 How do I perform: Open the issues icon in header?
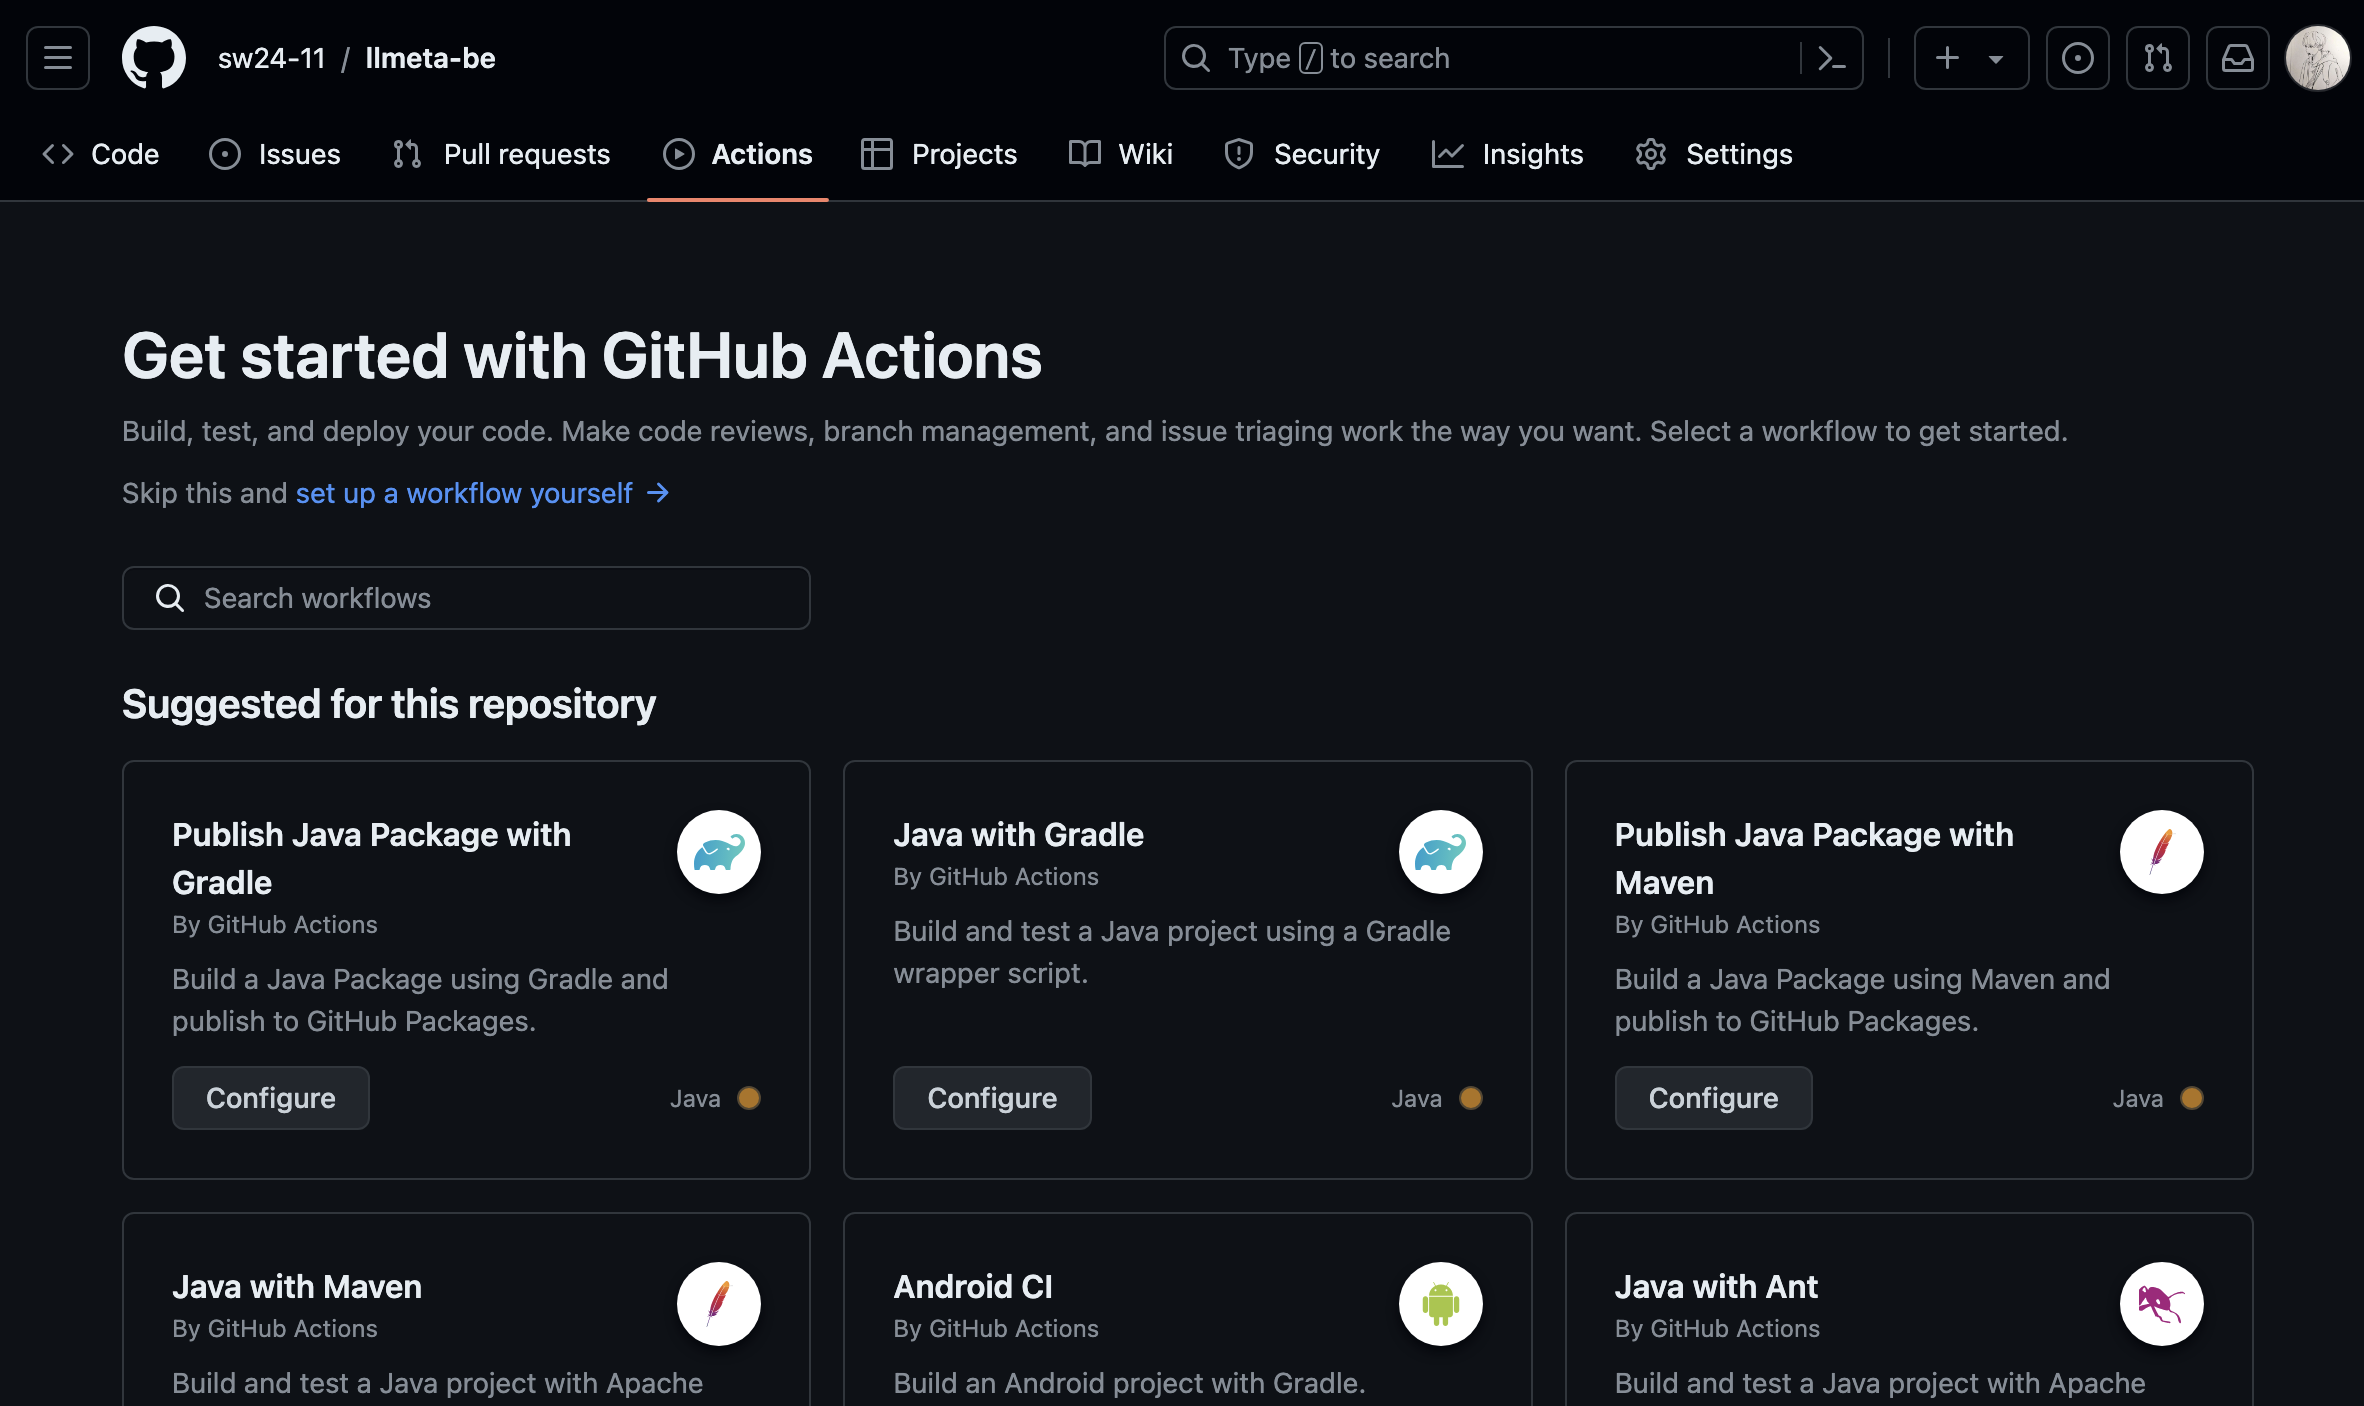point(2077,58)
